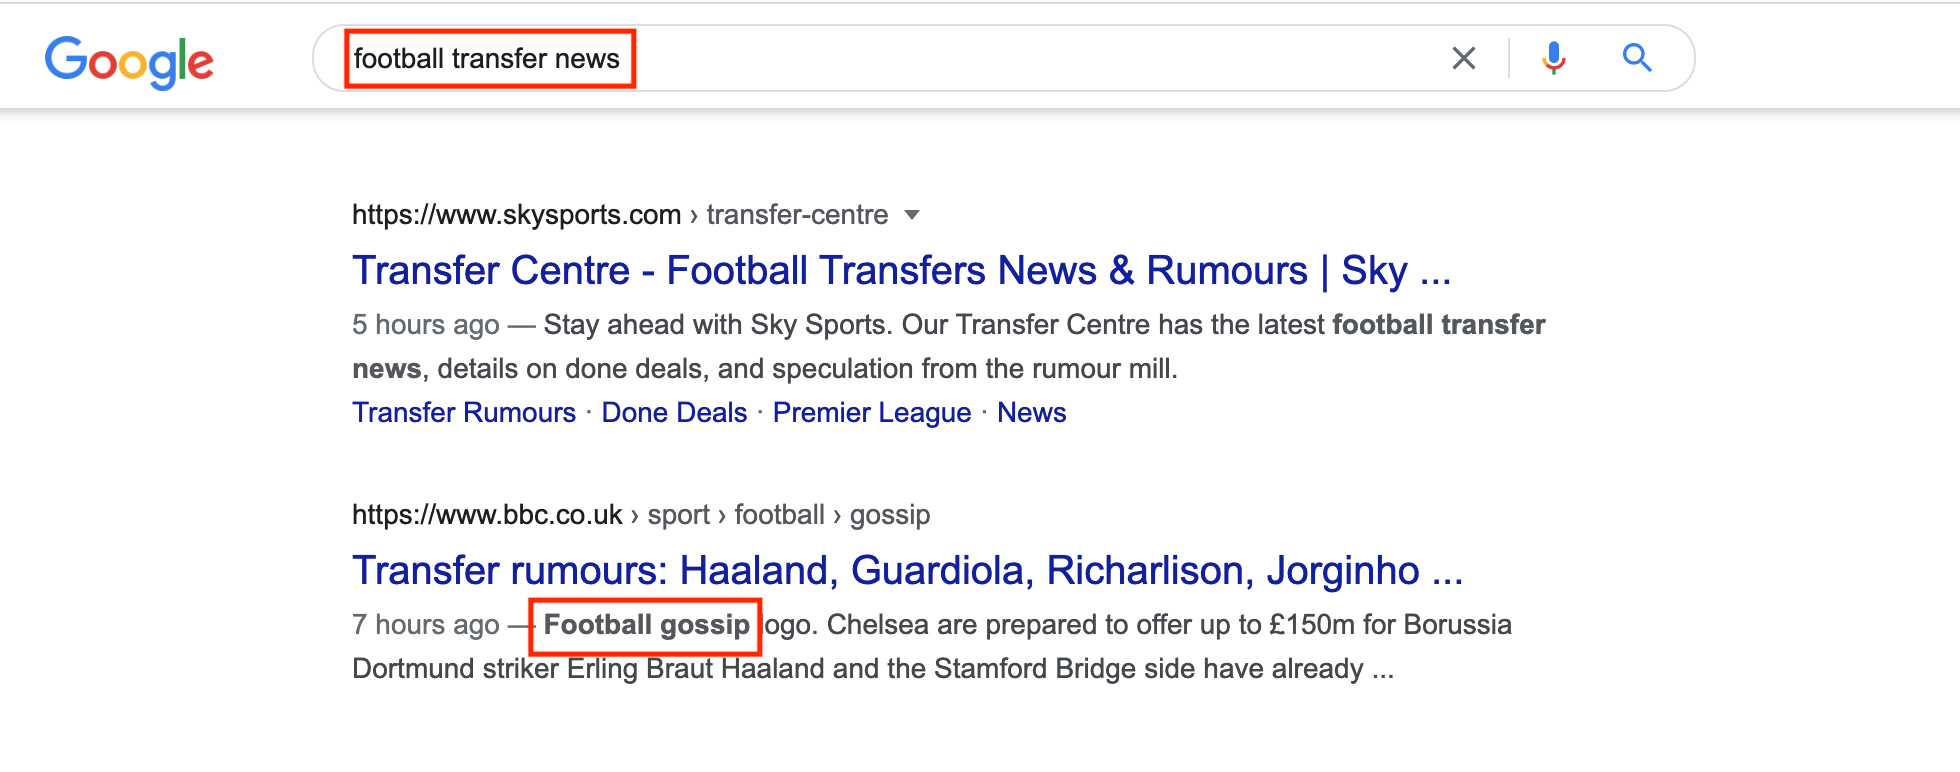Select the 'News' sitelink under Sky Sports
Image resolution: width=1960 pixels, height=772 pixels.
click(x=1031, y=413)
